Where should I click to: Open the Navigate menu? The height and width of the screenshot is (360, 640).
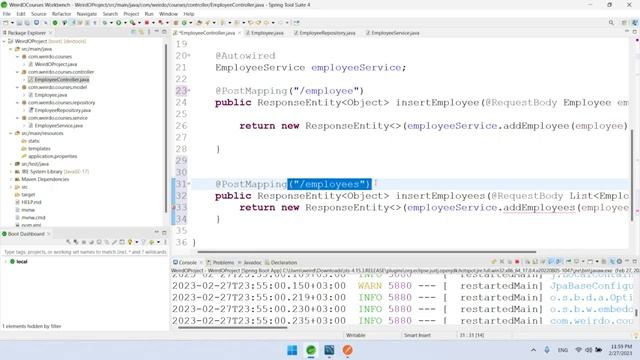click(x=87, y=14)
